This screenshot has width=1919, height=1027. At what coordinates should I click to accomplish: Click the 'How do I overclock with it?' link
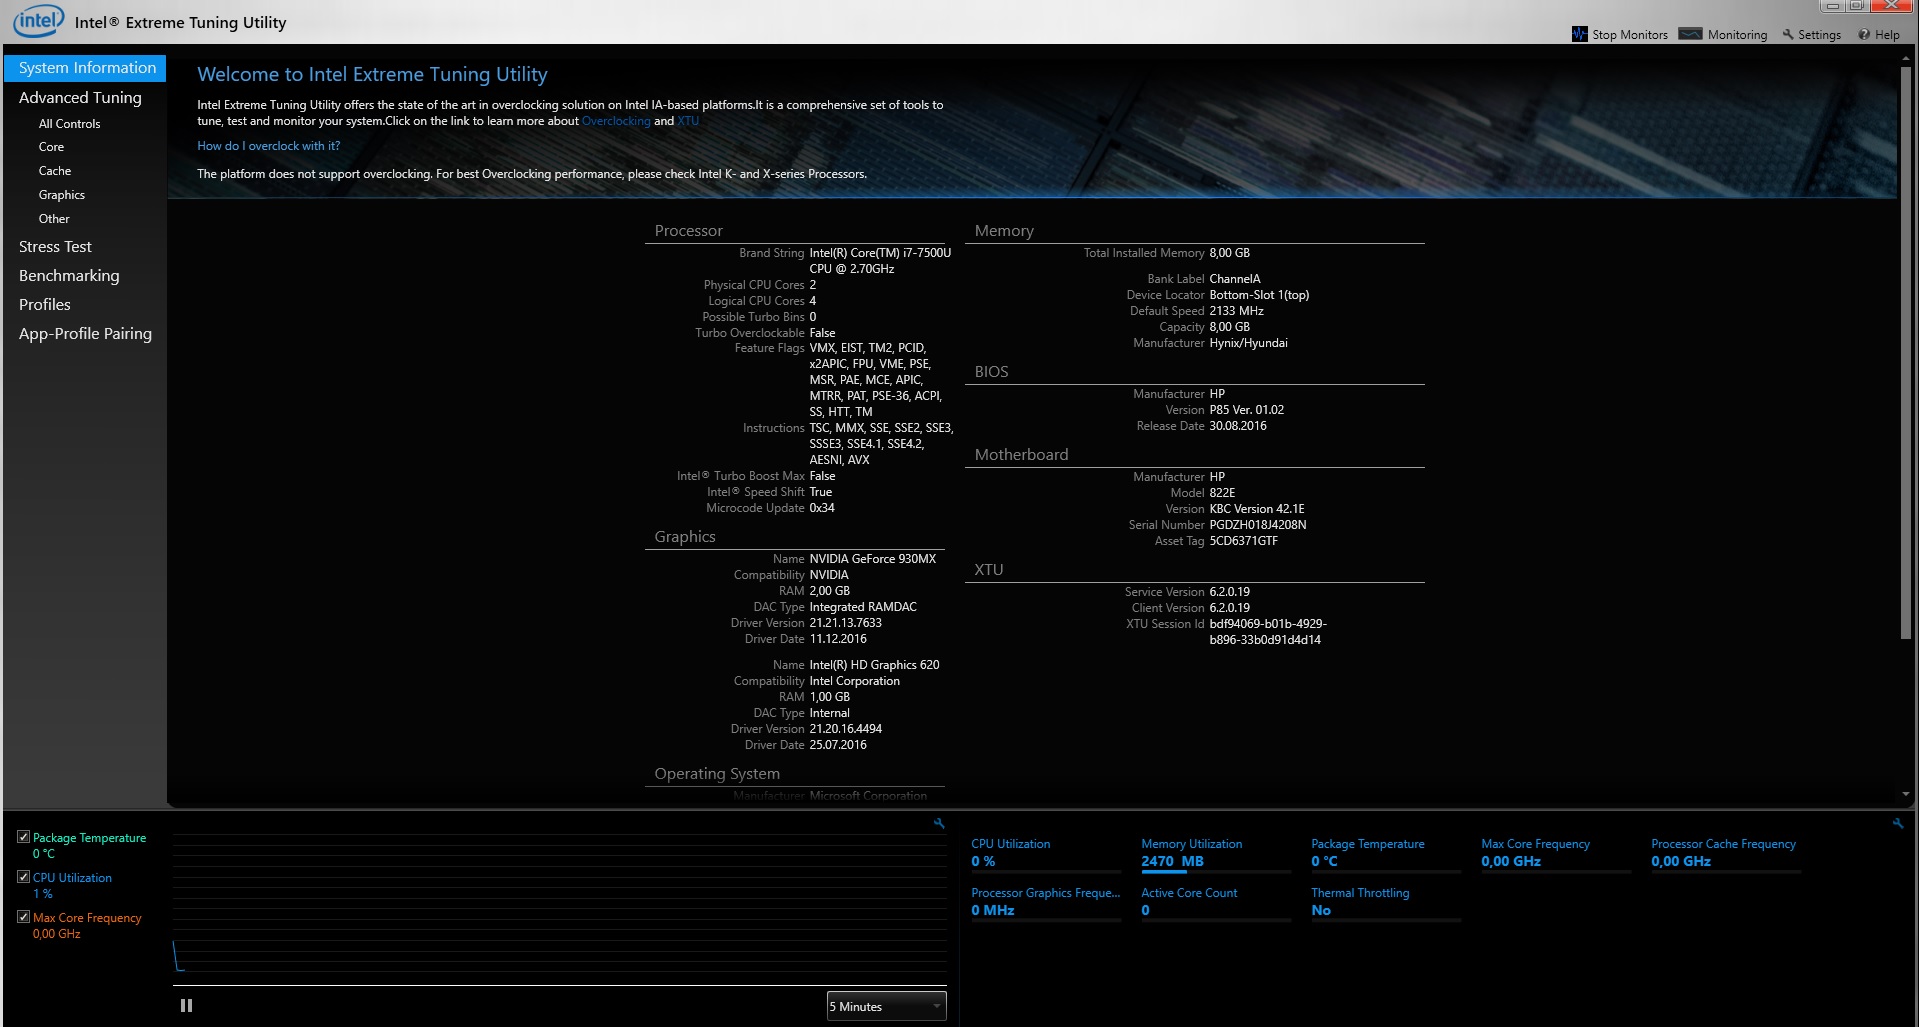coord(268,146)
